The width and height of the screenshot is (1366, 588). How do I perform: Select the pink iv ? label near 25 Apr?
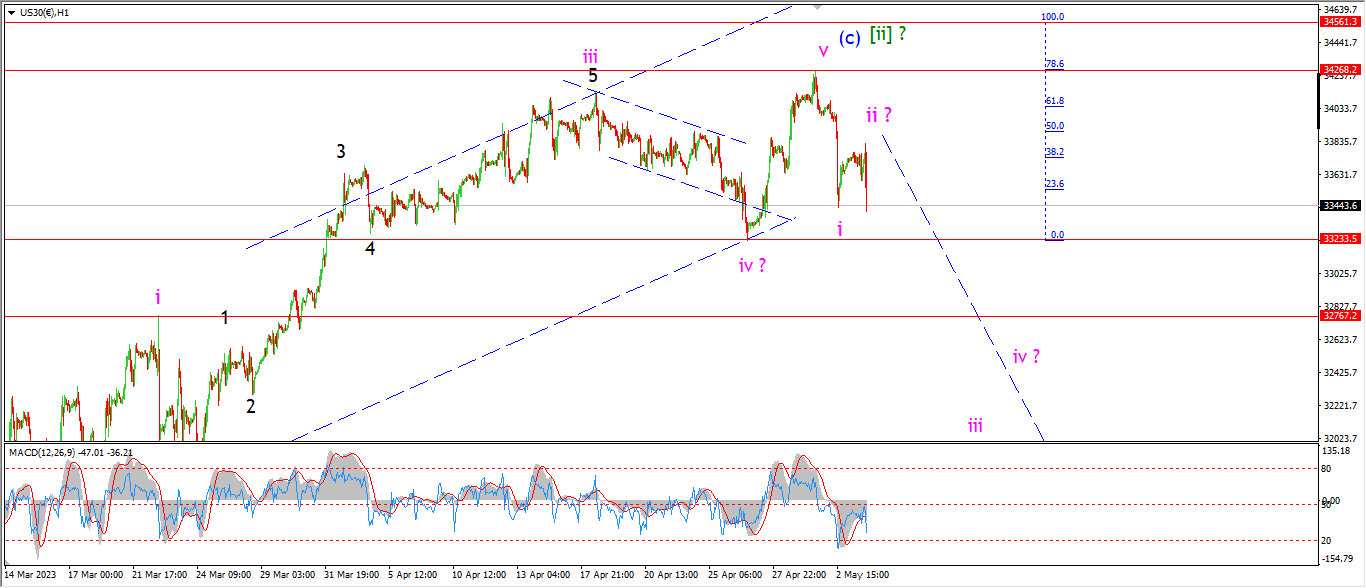[753, 265]
